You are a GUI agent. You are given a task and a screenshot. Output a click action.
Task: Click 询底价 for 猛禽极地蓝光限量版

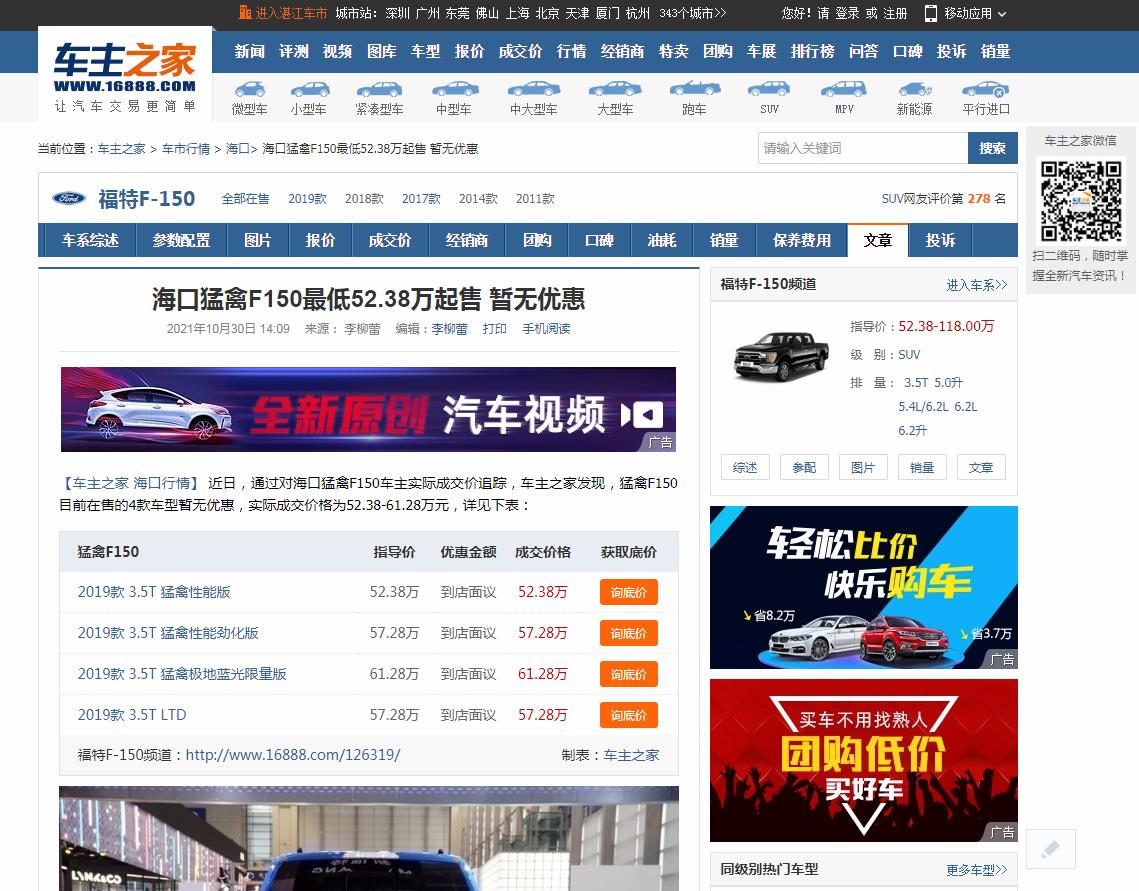tap(628, 674)
